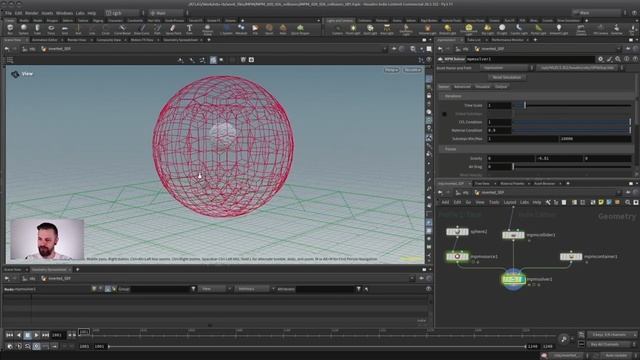Select the mpmcontainer1 node

[x=571, y=256]
